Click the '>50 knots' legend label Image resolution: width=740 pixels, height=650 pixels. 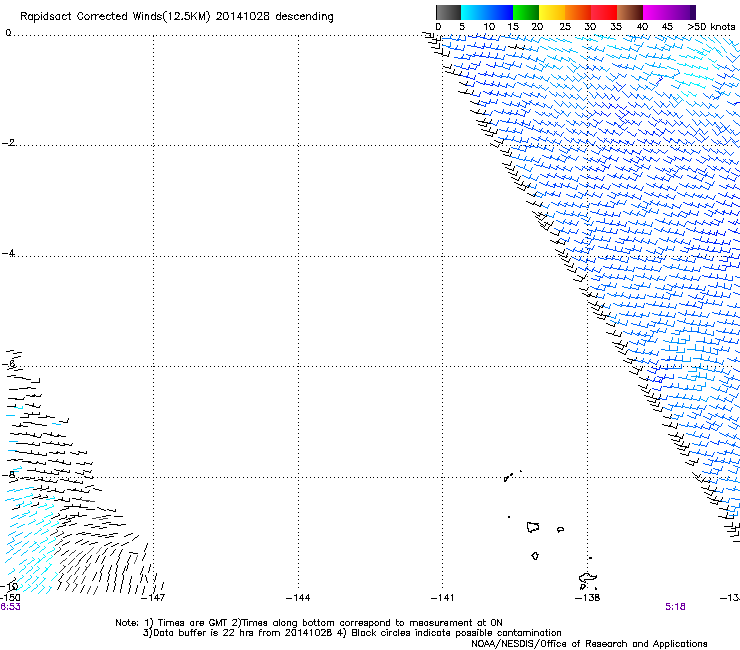pyautogui.click(x=711, y=27)
